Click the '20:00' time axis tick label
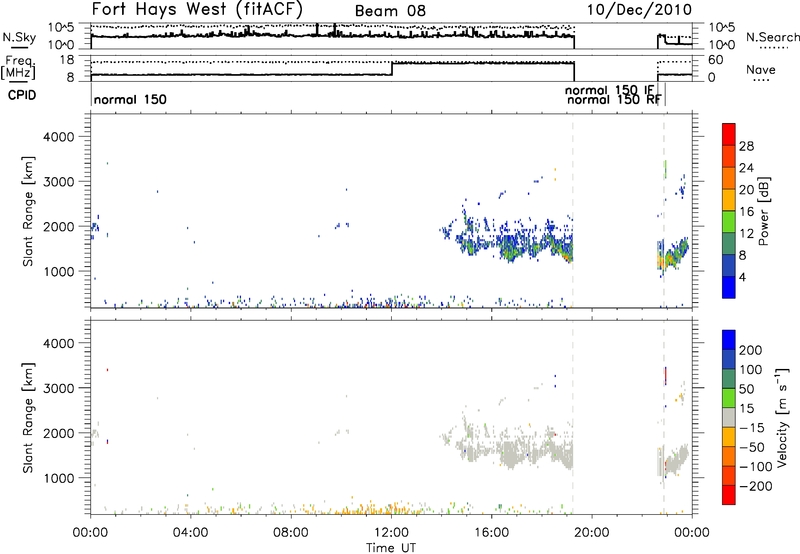 (591, 533)
